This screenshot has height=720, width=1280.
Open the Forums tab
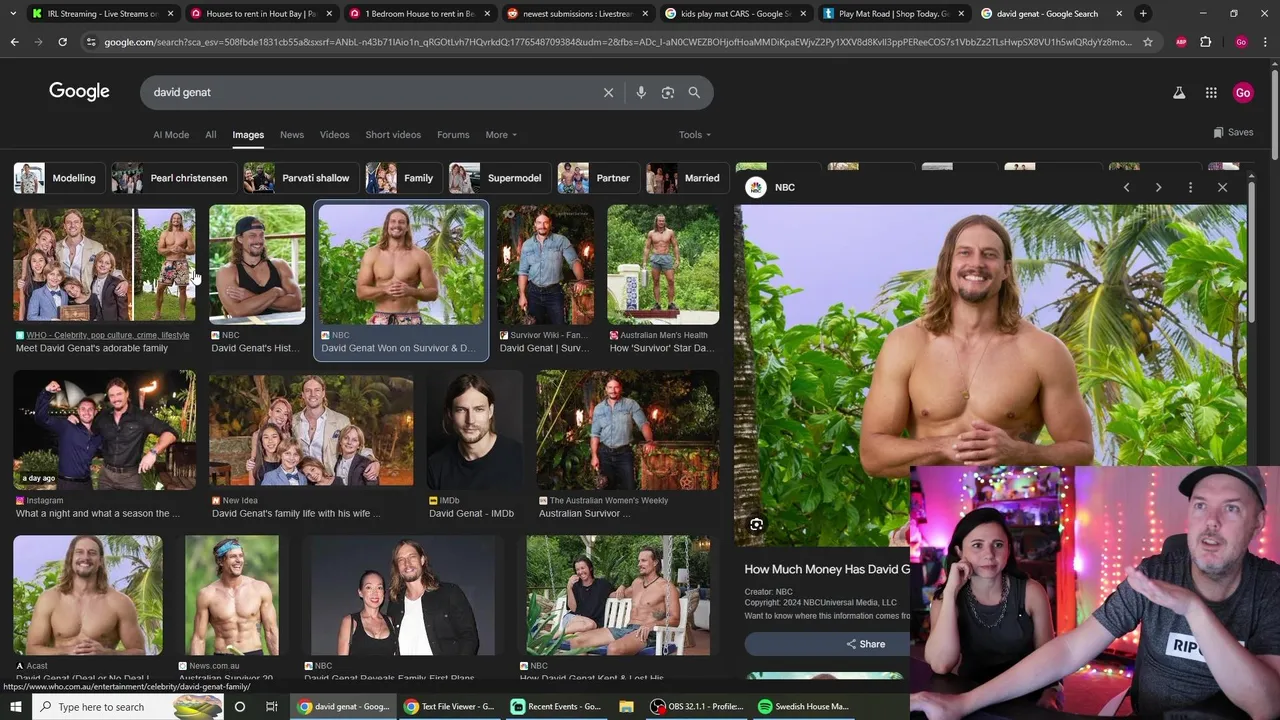click(x=453, y=135)
